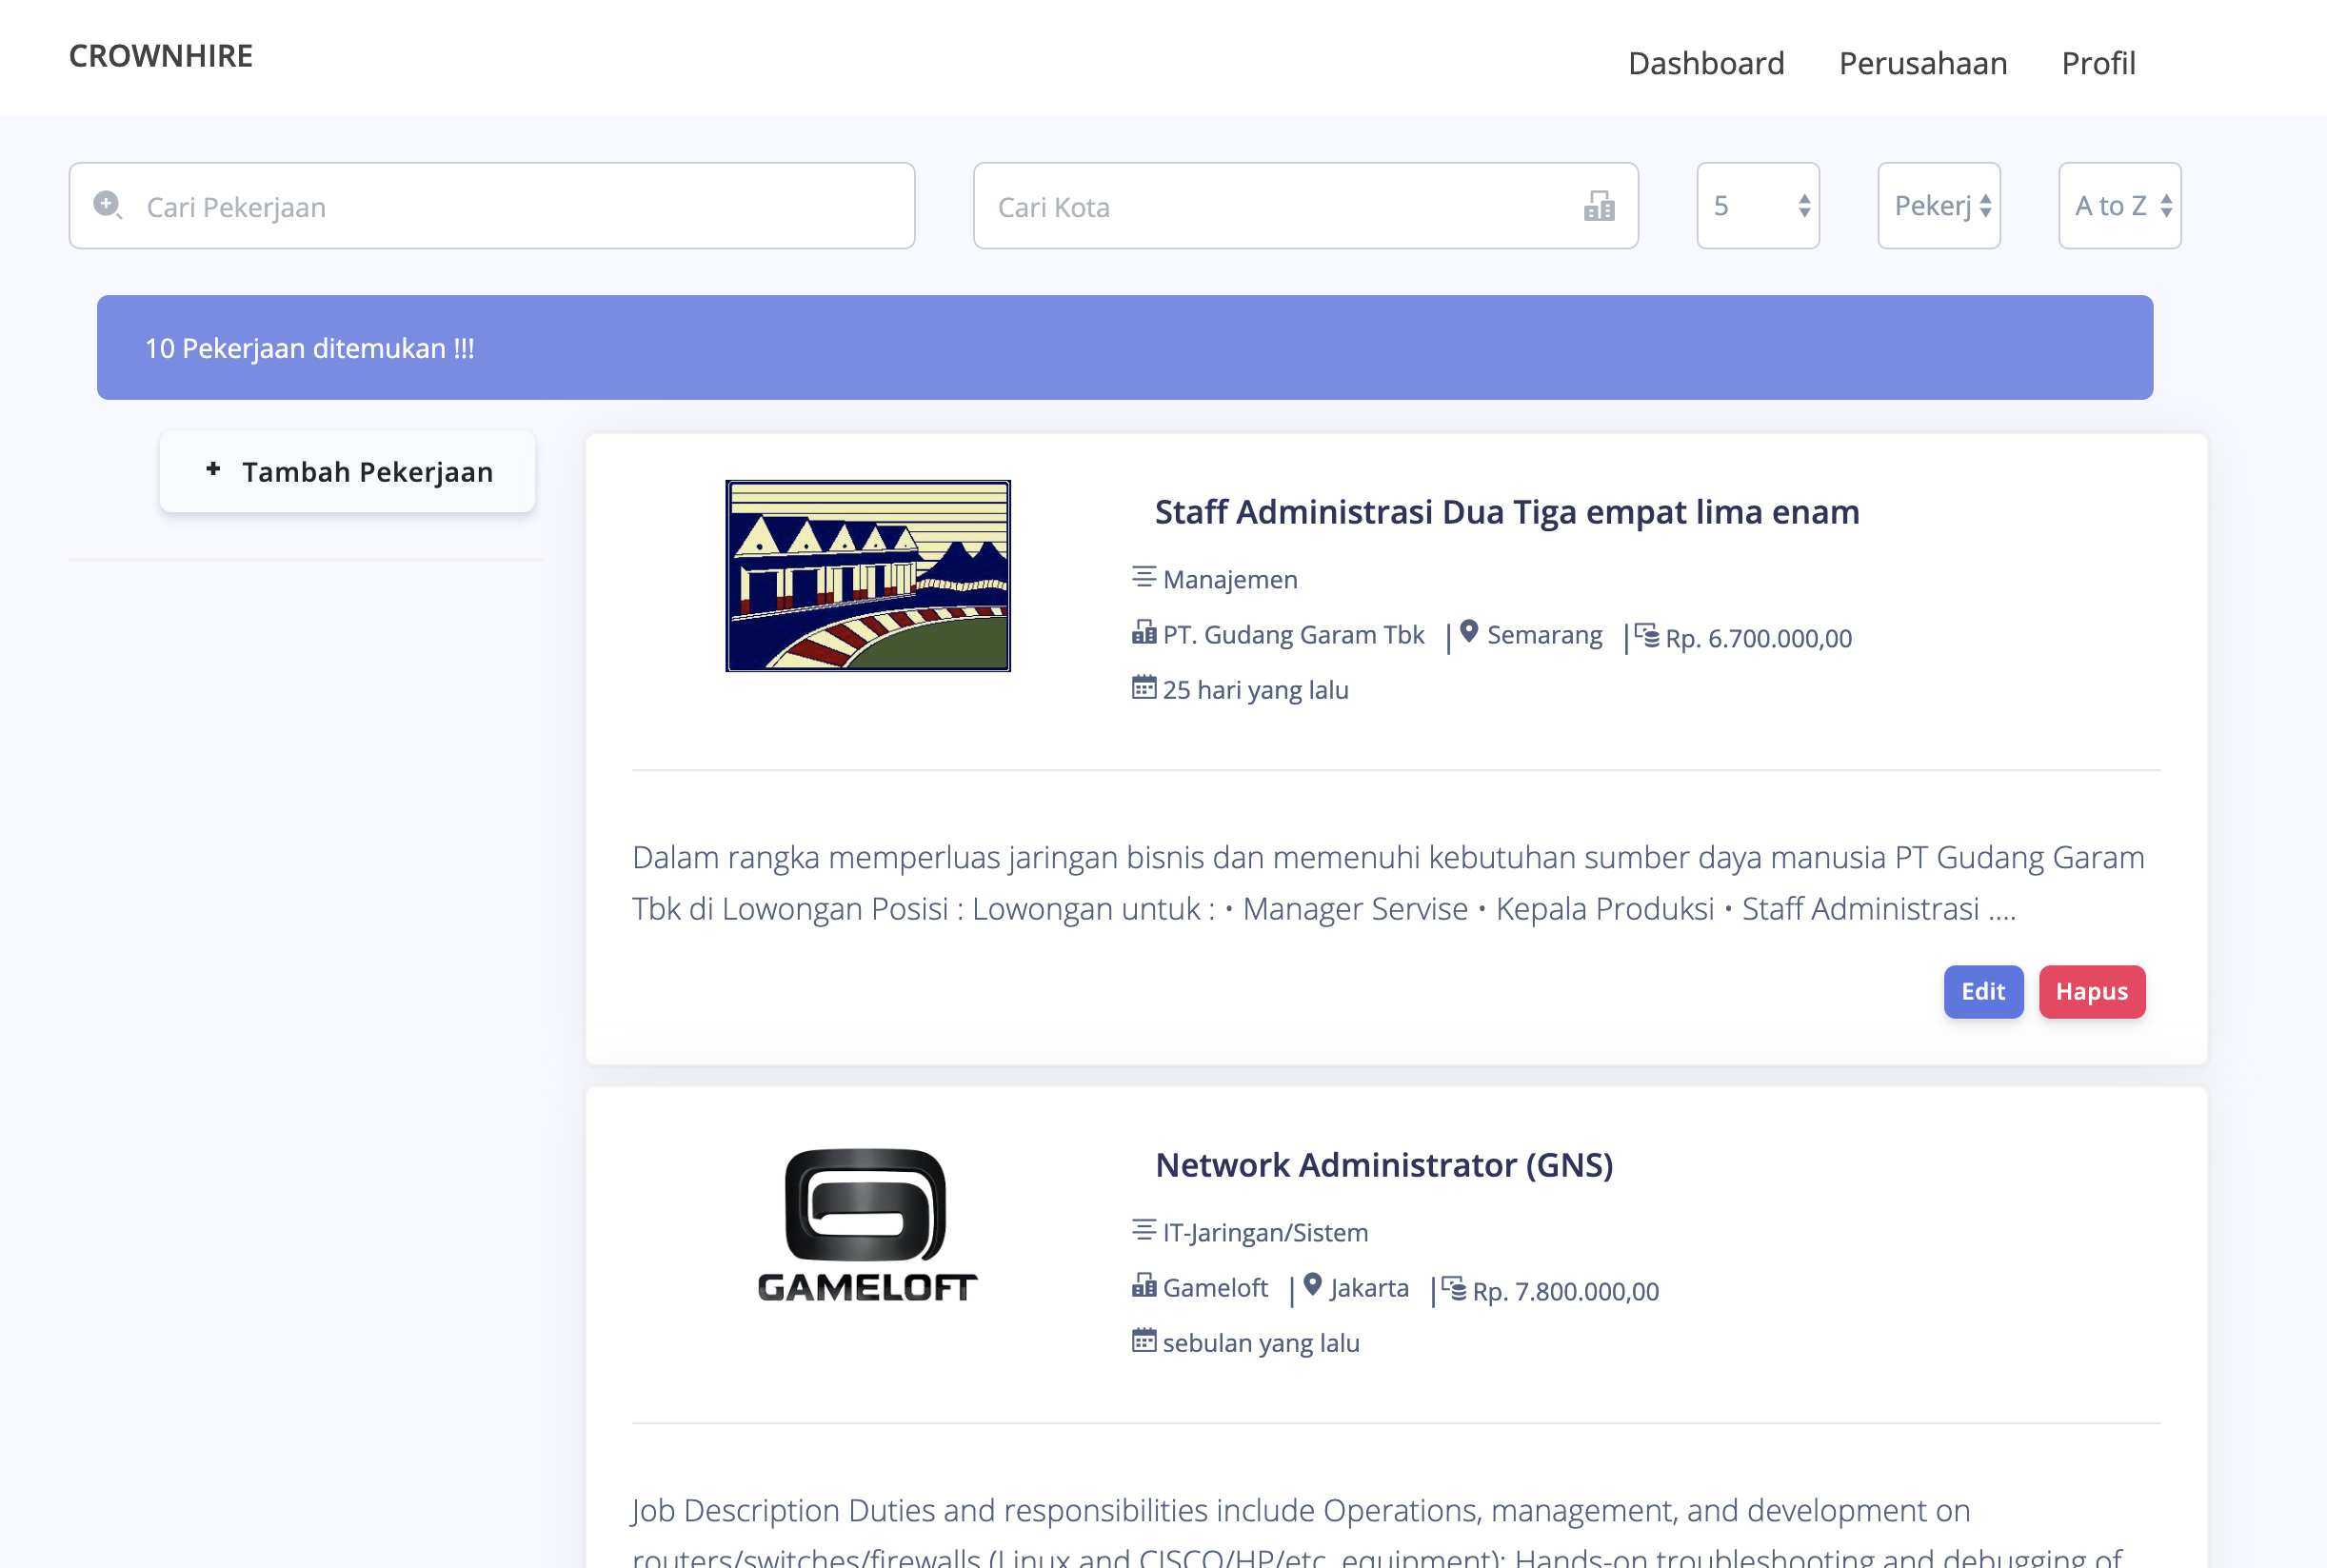Image resolution: width=2327 pixels, height=1568 pixels.
Task: Click the location pin icon next to Semarang
Action: pyautogui.click(x=1468, y=632)
